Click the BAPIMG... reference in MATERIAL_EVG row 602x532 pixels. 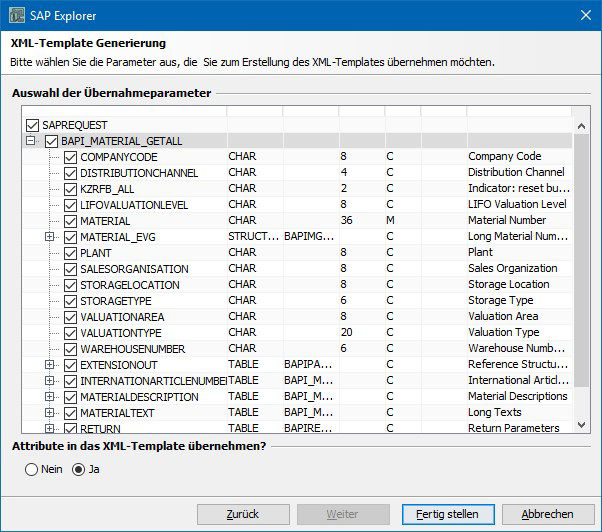pyautogui.click(x=309, y=236)
